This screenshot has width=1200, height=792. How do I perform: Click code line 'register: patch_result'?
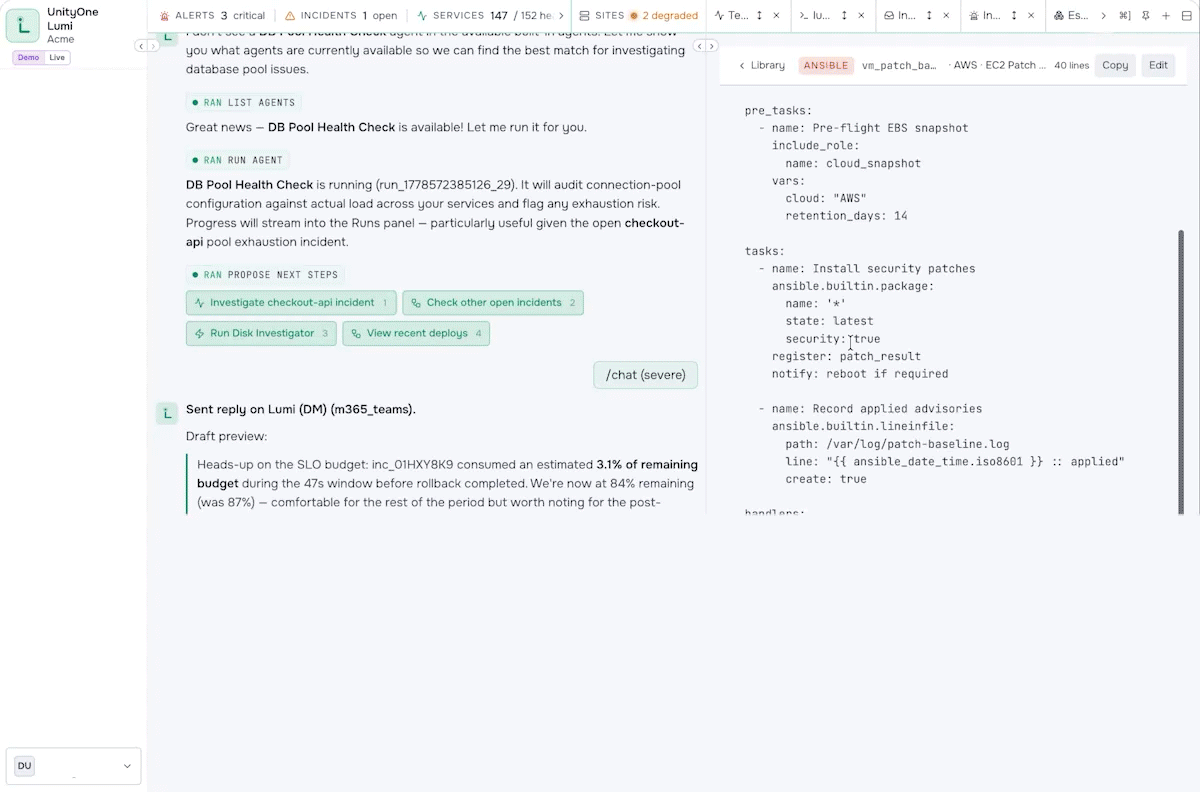click(846, 356)
